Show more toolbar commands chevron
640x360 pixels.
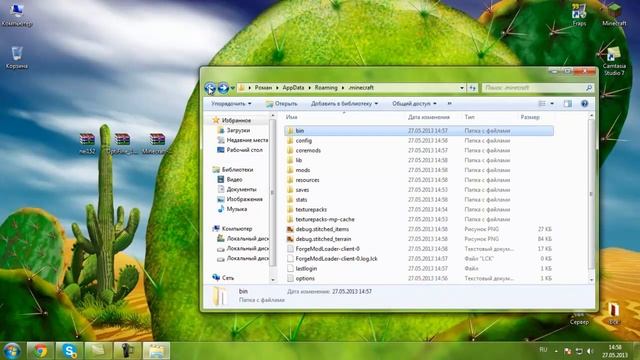(449, 104)
